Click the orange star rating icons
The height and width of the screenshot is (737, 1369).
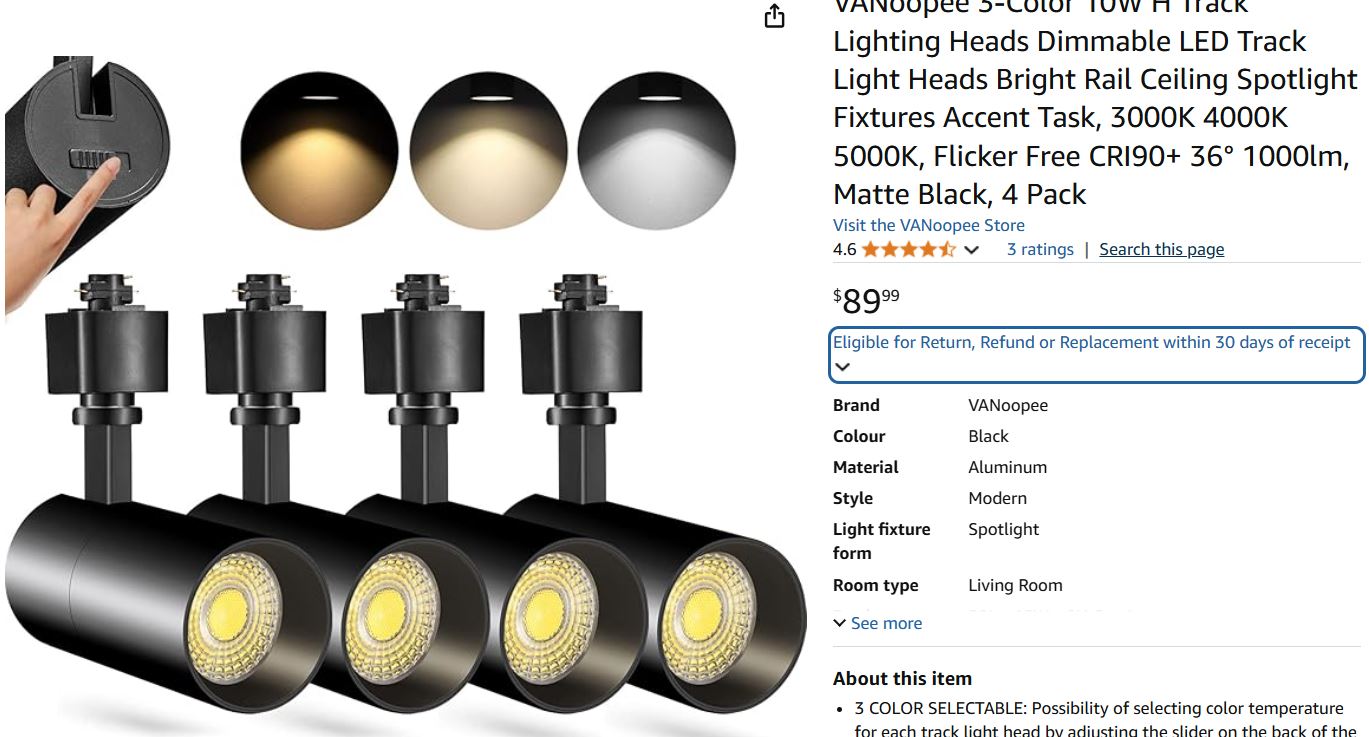point(909,249)
